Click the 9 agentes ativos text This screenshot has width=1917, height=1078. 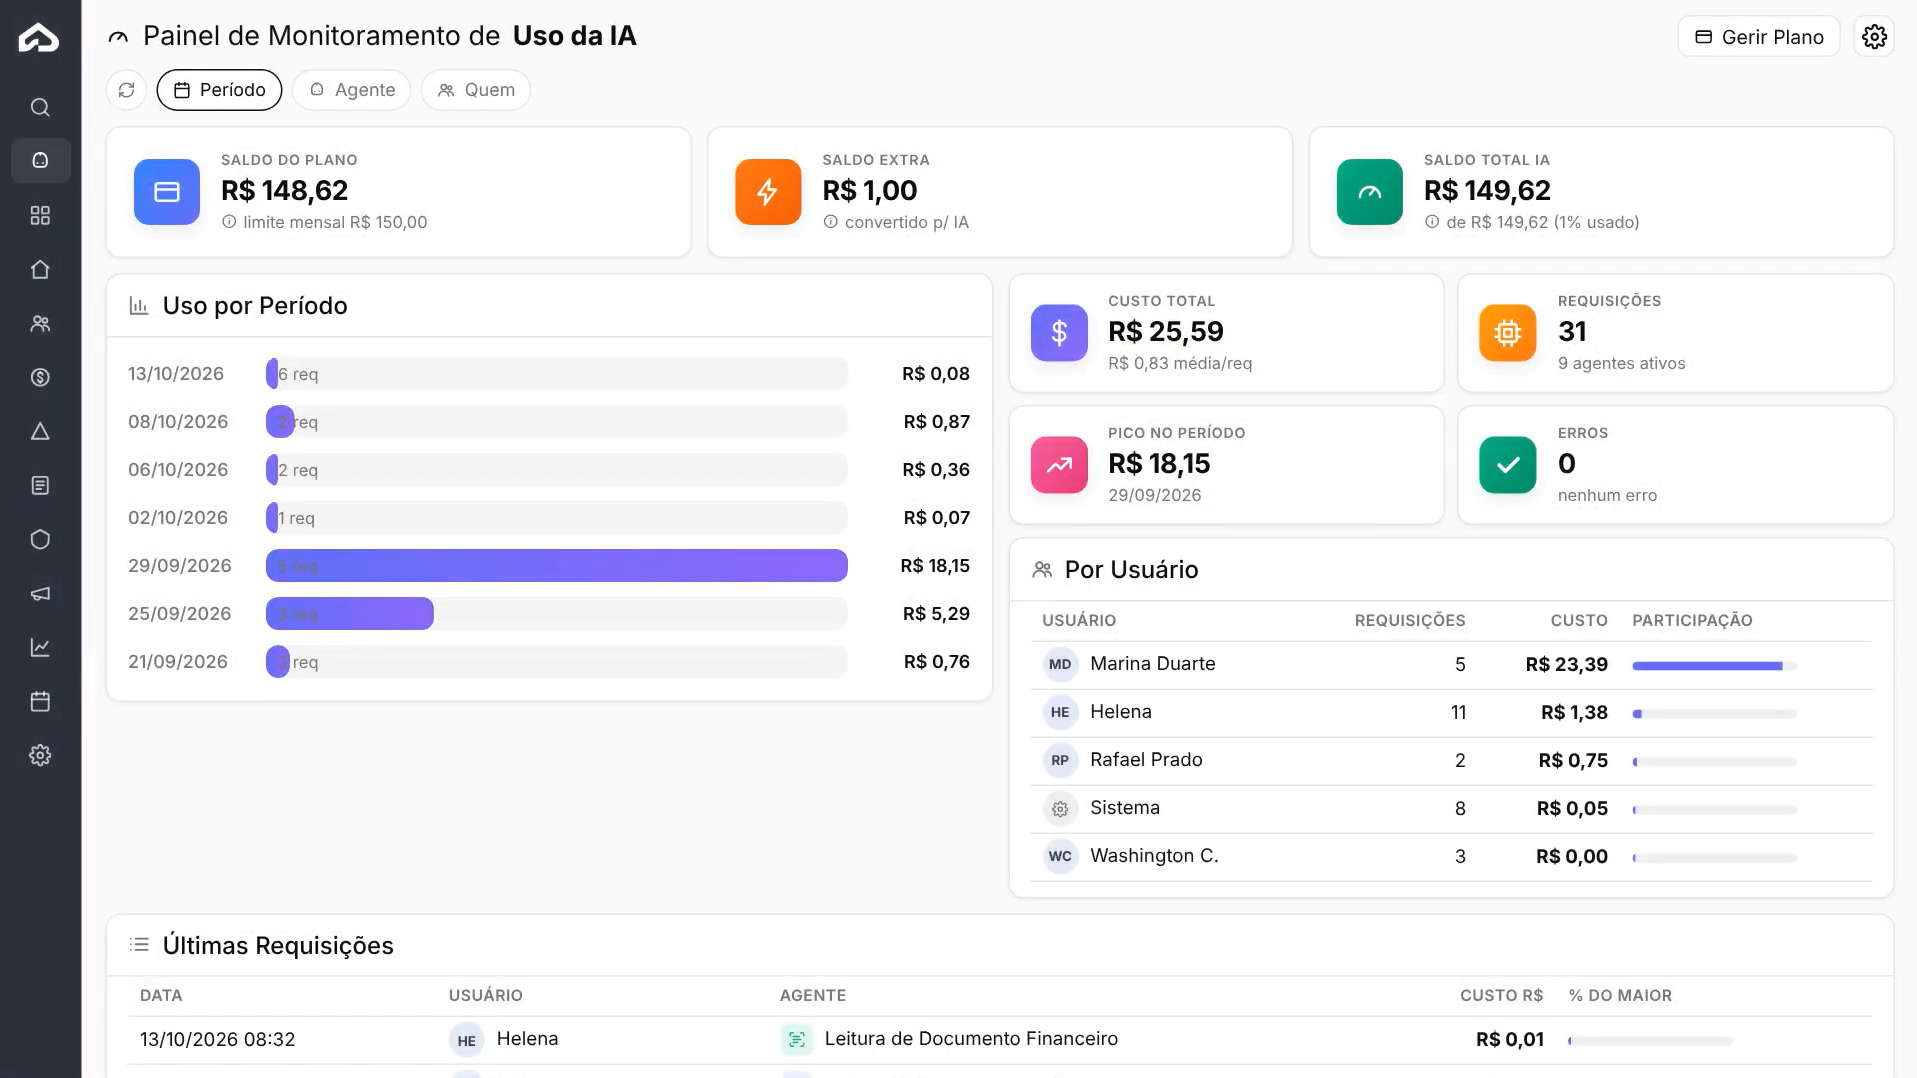[x=1621, y=364]
